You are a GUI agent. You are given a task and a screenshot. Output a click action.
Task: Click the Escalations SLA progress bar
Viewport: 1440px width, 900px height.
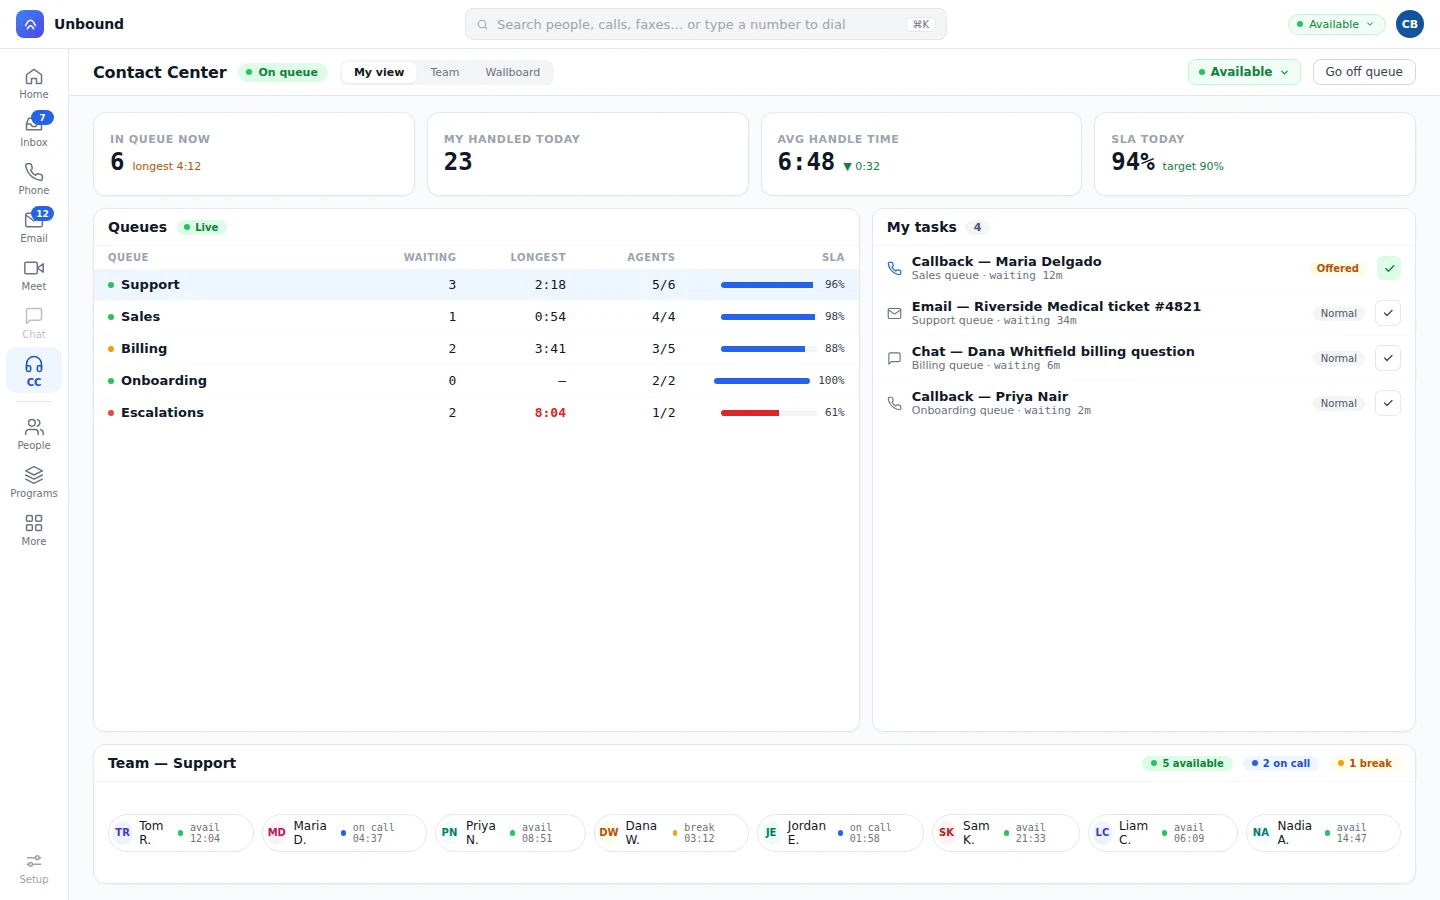768,413
